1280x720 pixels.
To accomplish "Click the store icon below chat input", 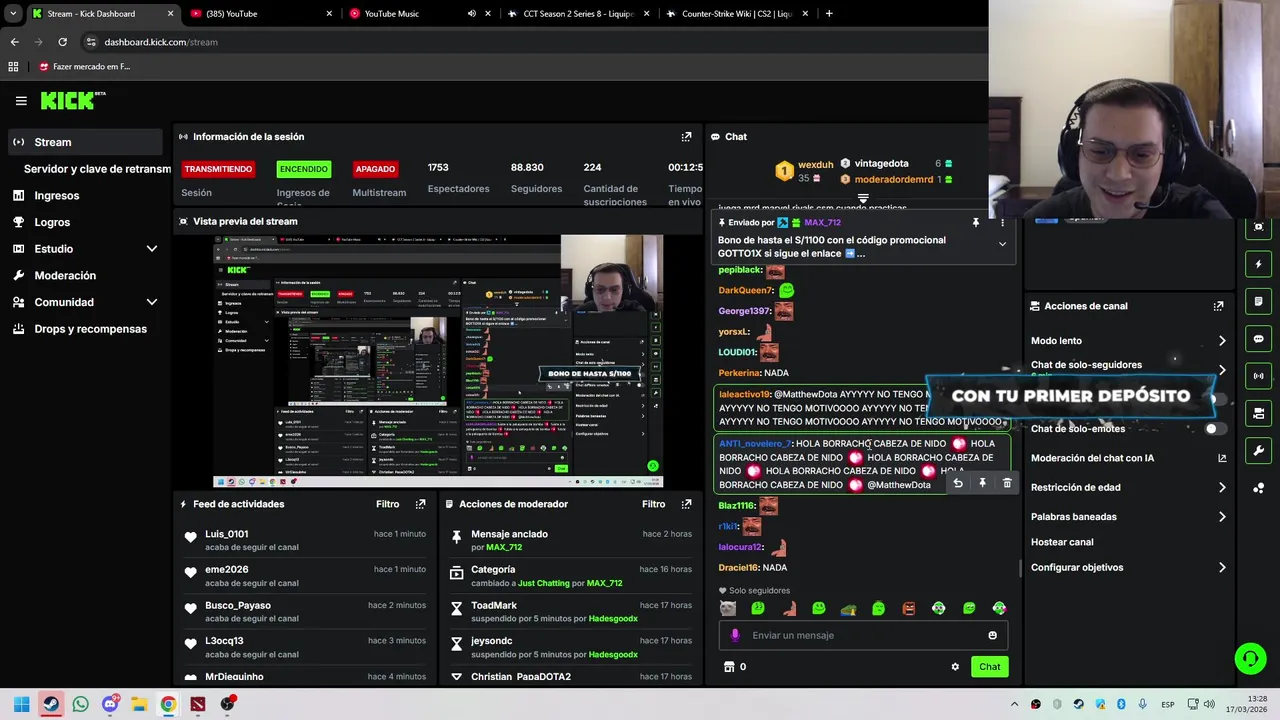I will click(x=729, y=667).
